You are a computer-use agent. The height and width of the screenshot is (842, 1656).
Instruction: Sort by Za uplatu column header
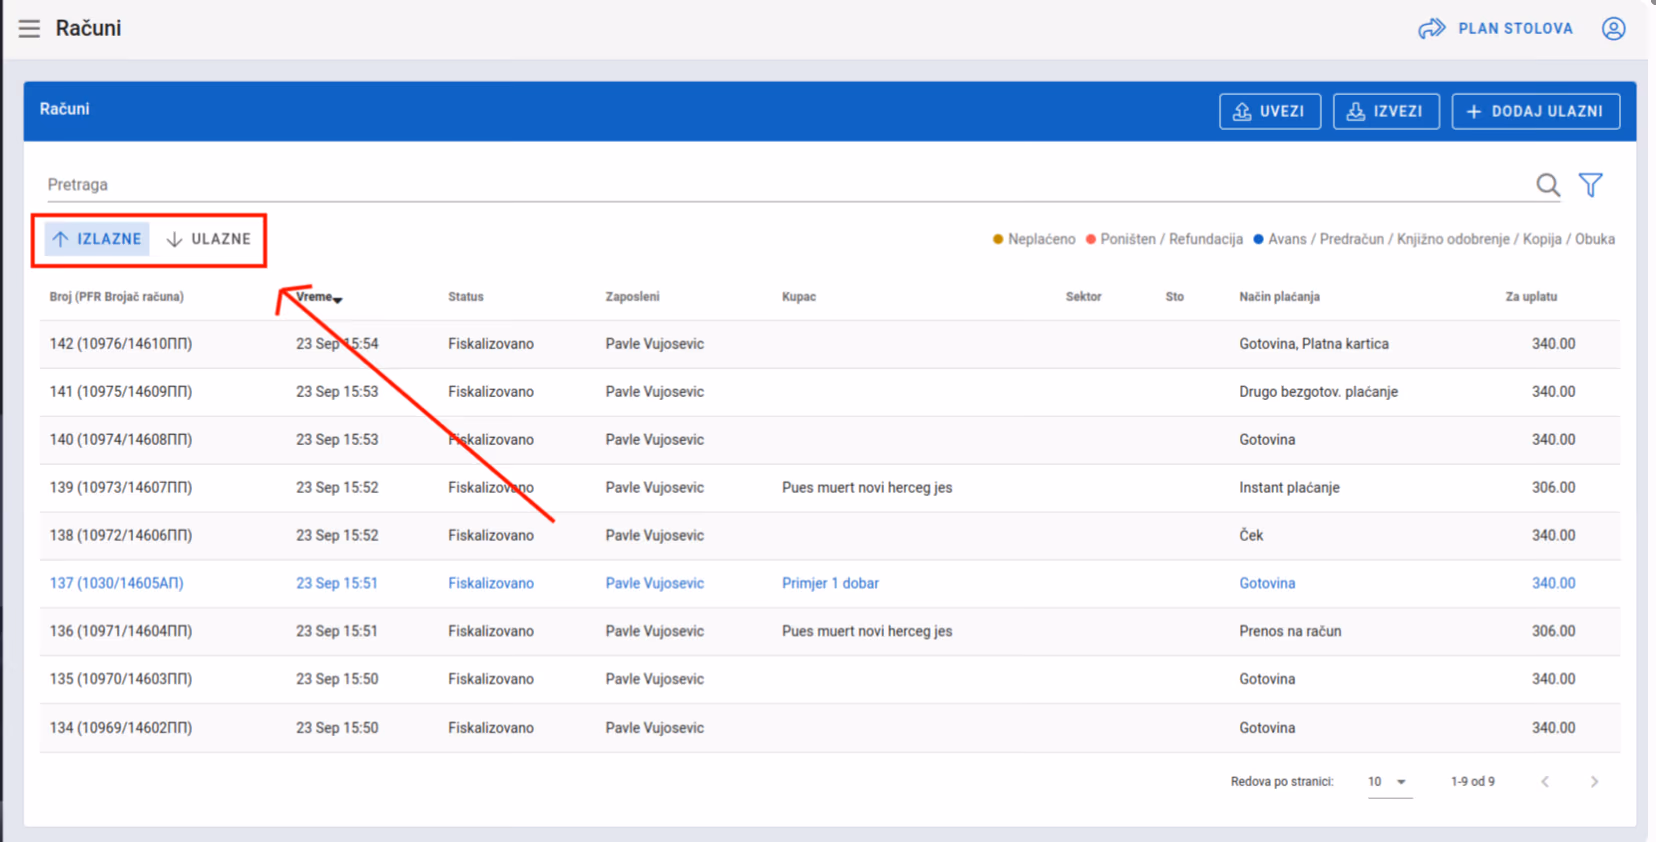(1531, 297)
